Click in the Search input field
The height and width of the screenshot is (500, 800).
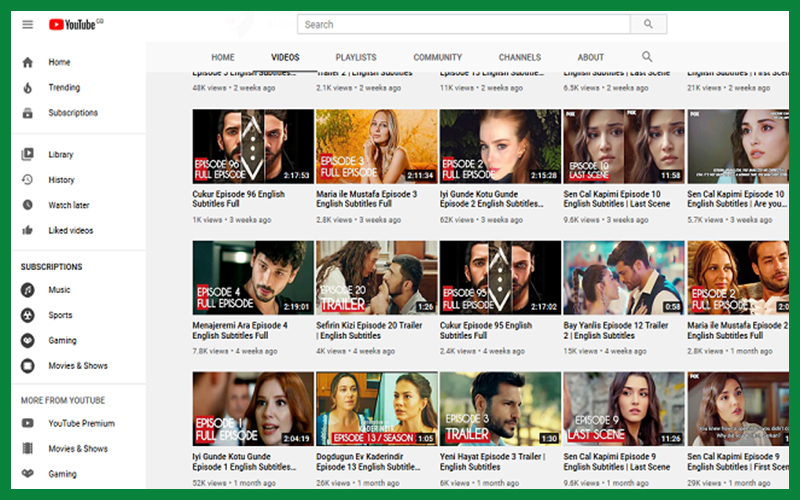(464, 24)
